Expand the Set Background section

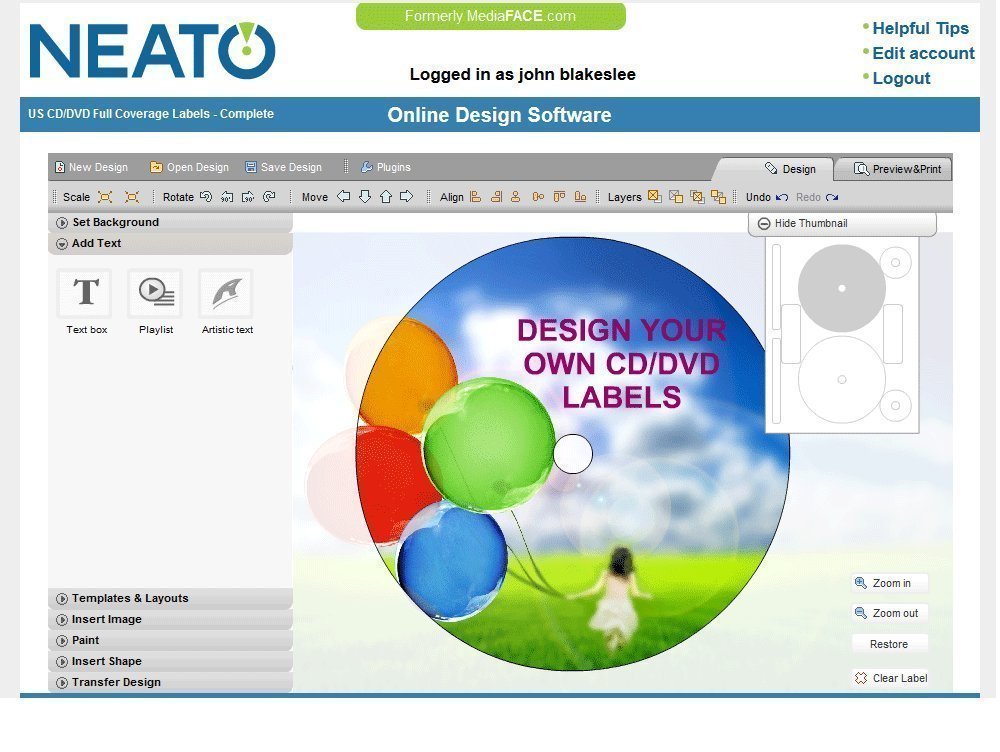[x=114, y=223]
